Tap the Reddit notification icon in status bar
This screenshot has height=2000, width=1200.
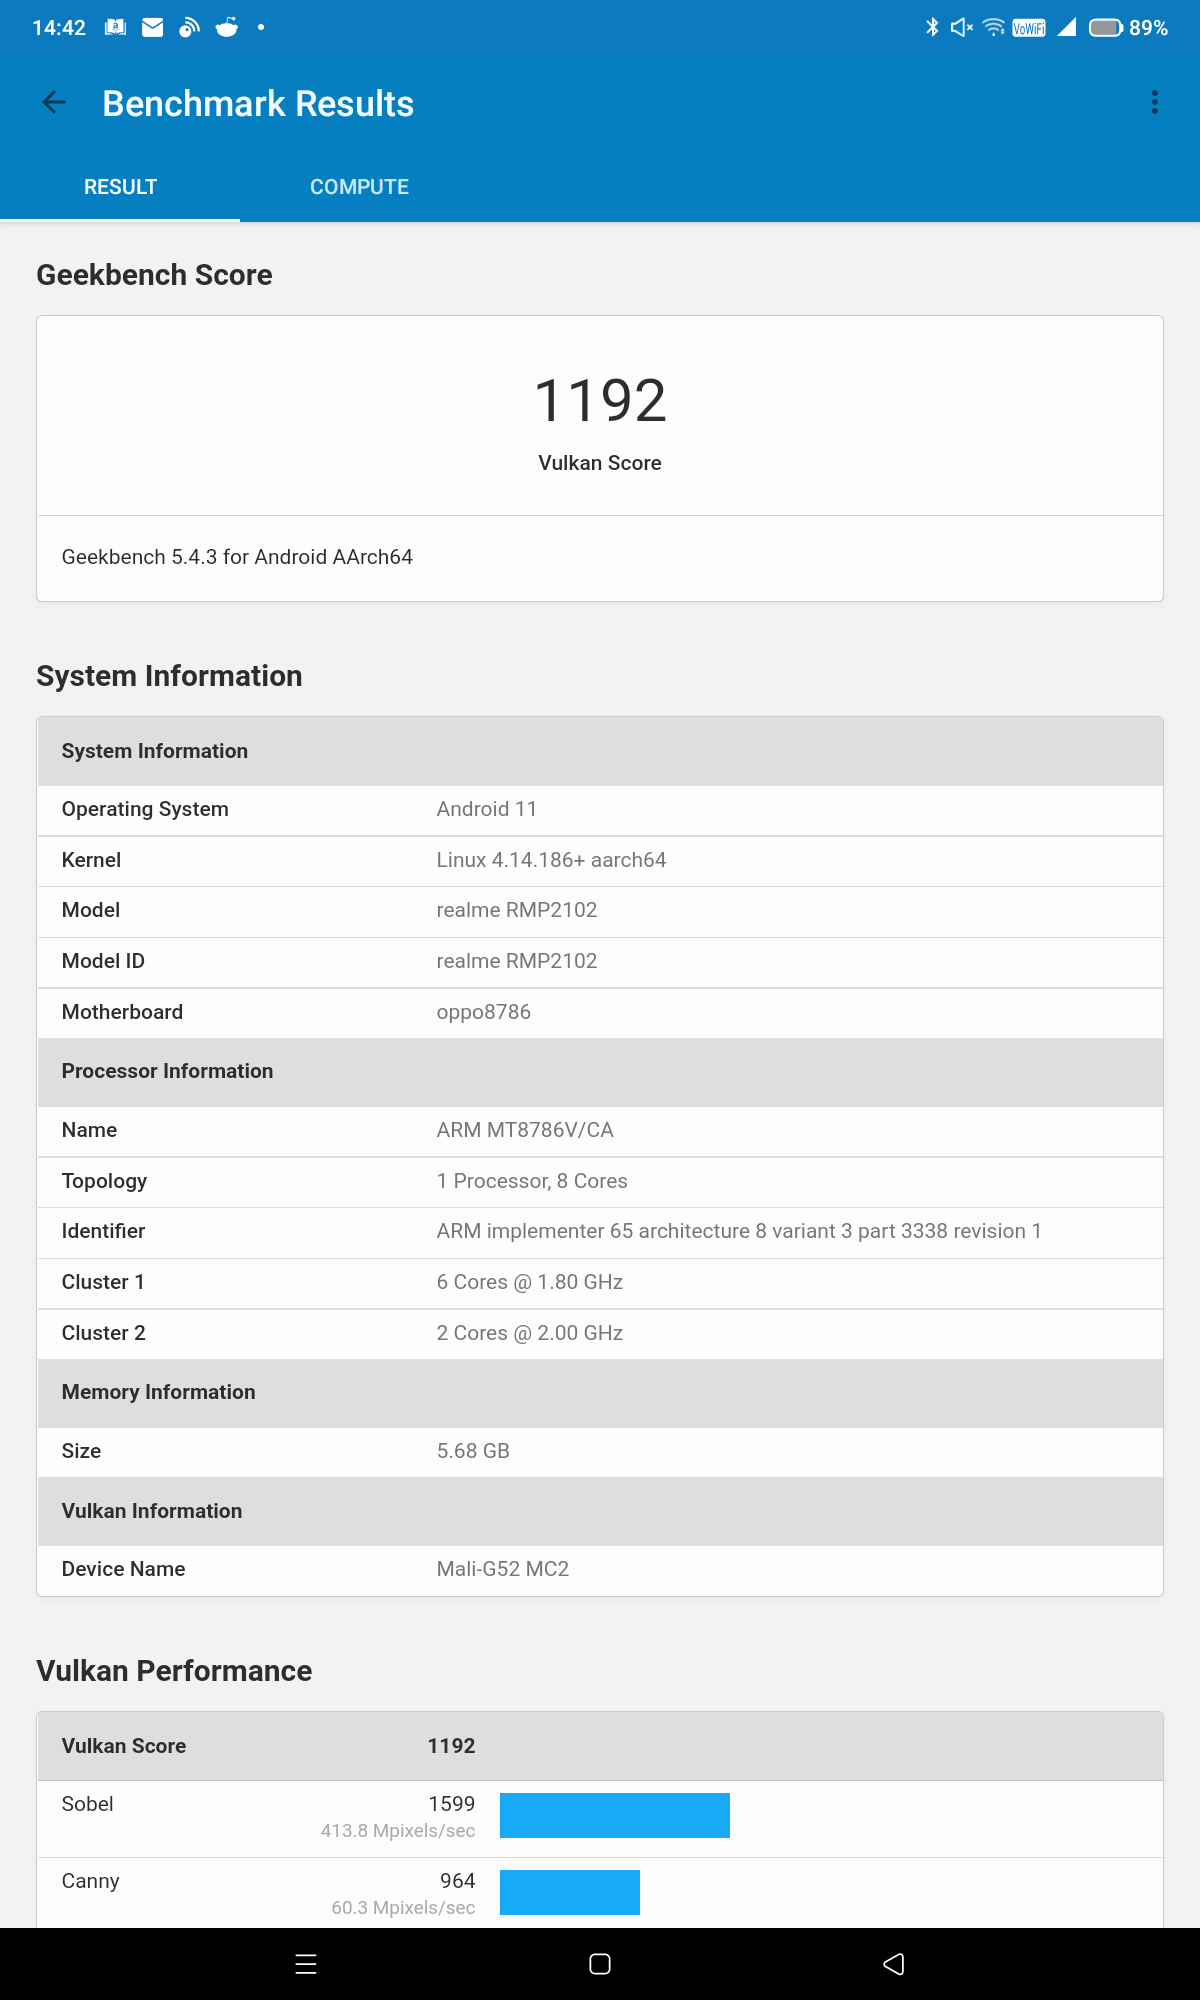227,28
